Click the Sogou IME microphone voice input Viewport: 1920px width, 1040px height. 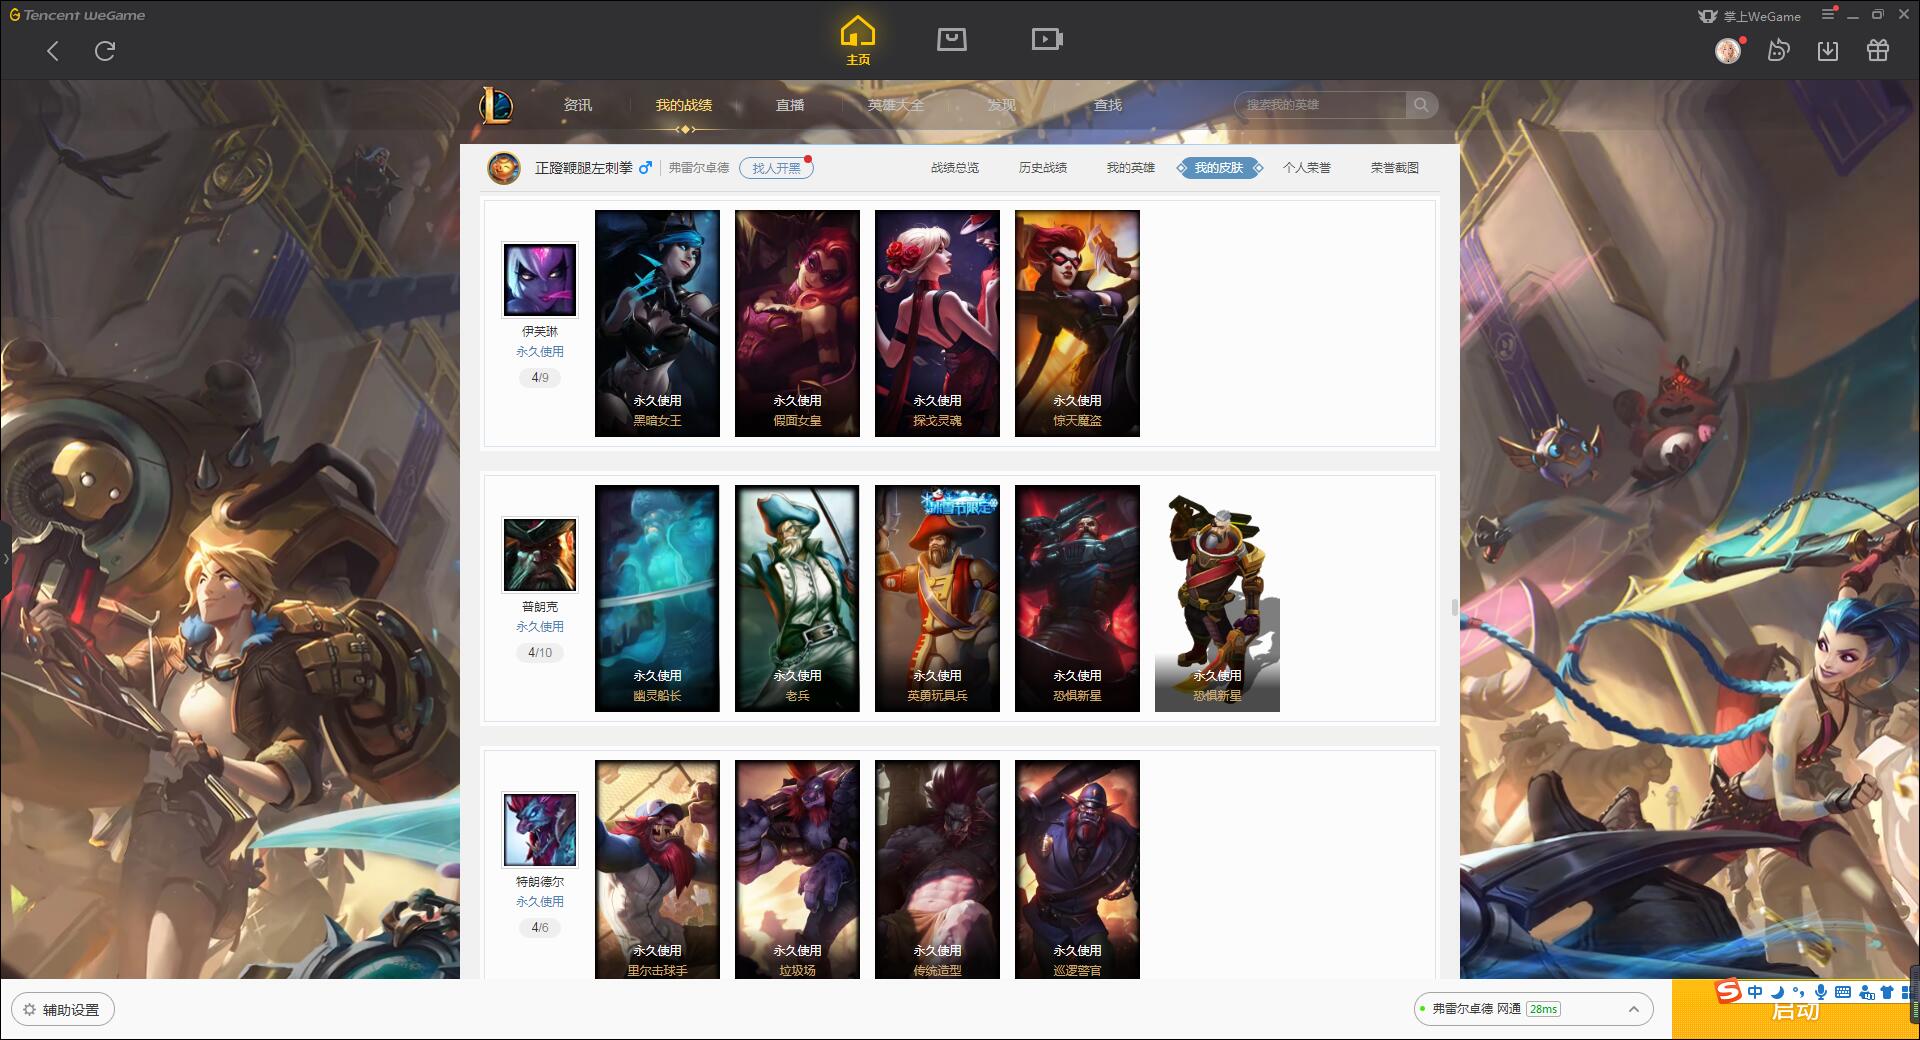[1821, 992]
